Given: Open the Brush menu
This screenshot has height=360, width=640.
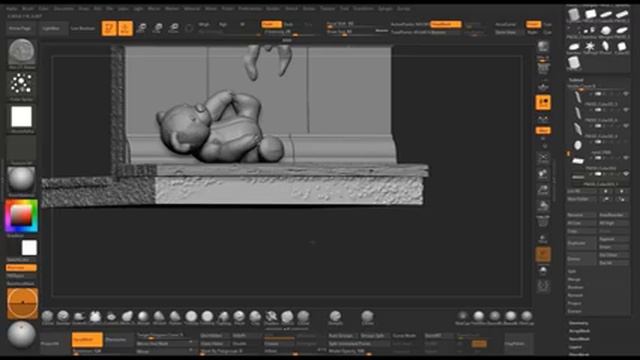Looking at the screenshot, I should (x=28, y=9).
